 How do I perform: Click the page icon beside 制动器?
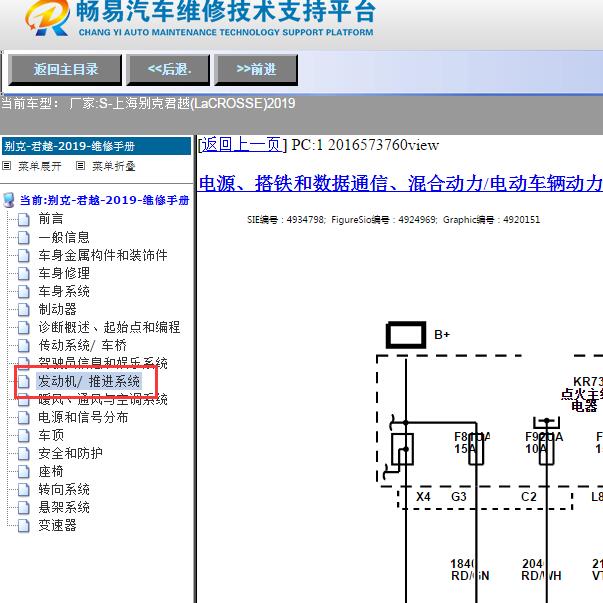pyautogui.click(x=24, y=310)
